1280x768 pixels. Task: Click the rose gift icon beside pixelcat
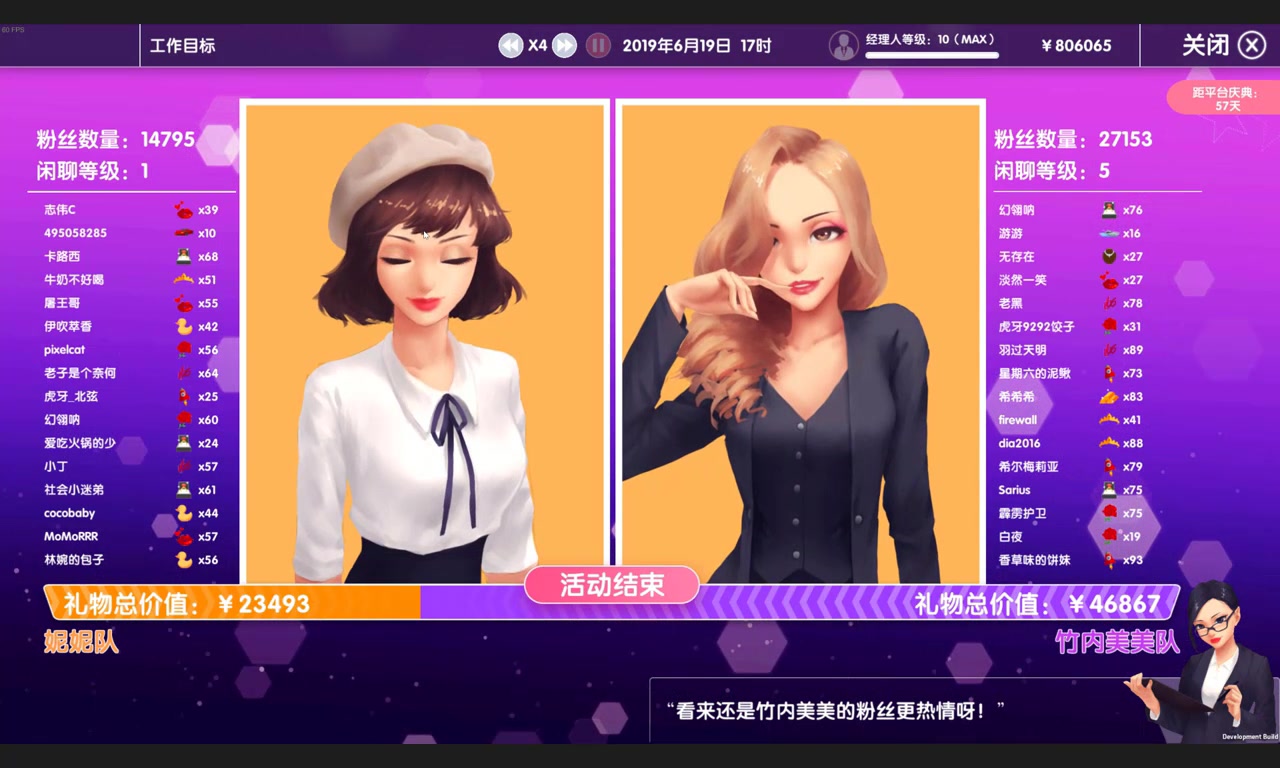[183, 350]
